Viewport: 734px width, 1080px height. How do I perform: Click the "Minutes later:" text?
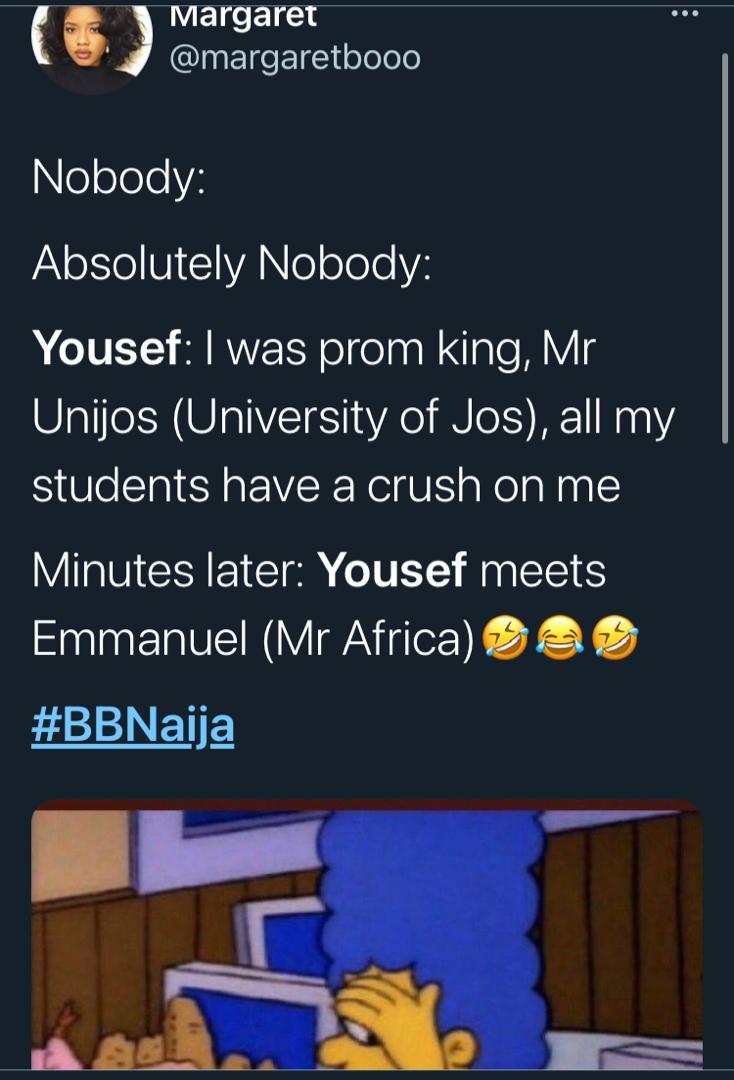[x=169, y=571]
